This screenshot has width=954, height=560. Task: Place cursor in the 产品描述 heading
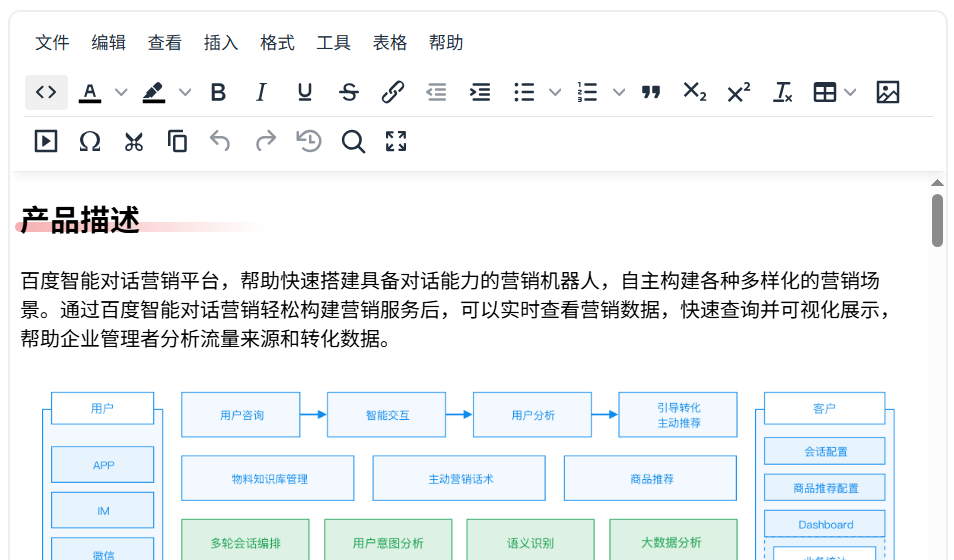coord(80,220)
